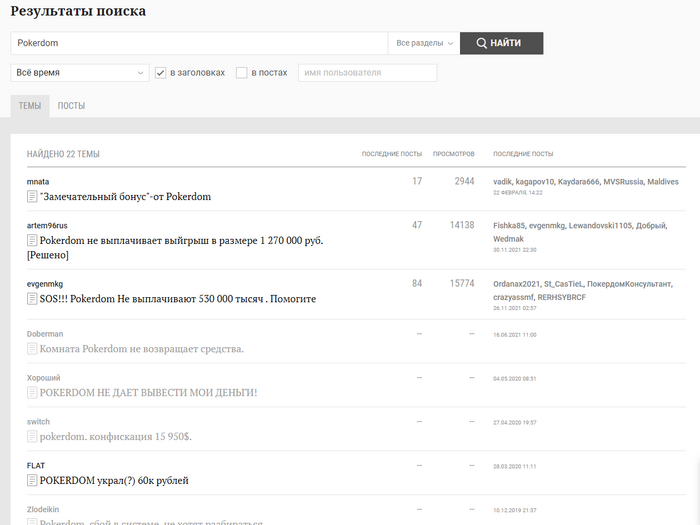
Task: Open the artem96rus author profile
Action: coord(47,225)
